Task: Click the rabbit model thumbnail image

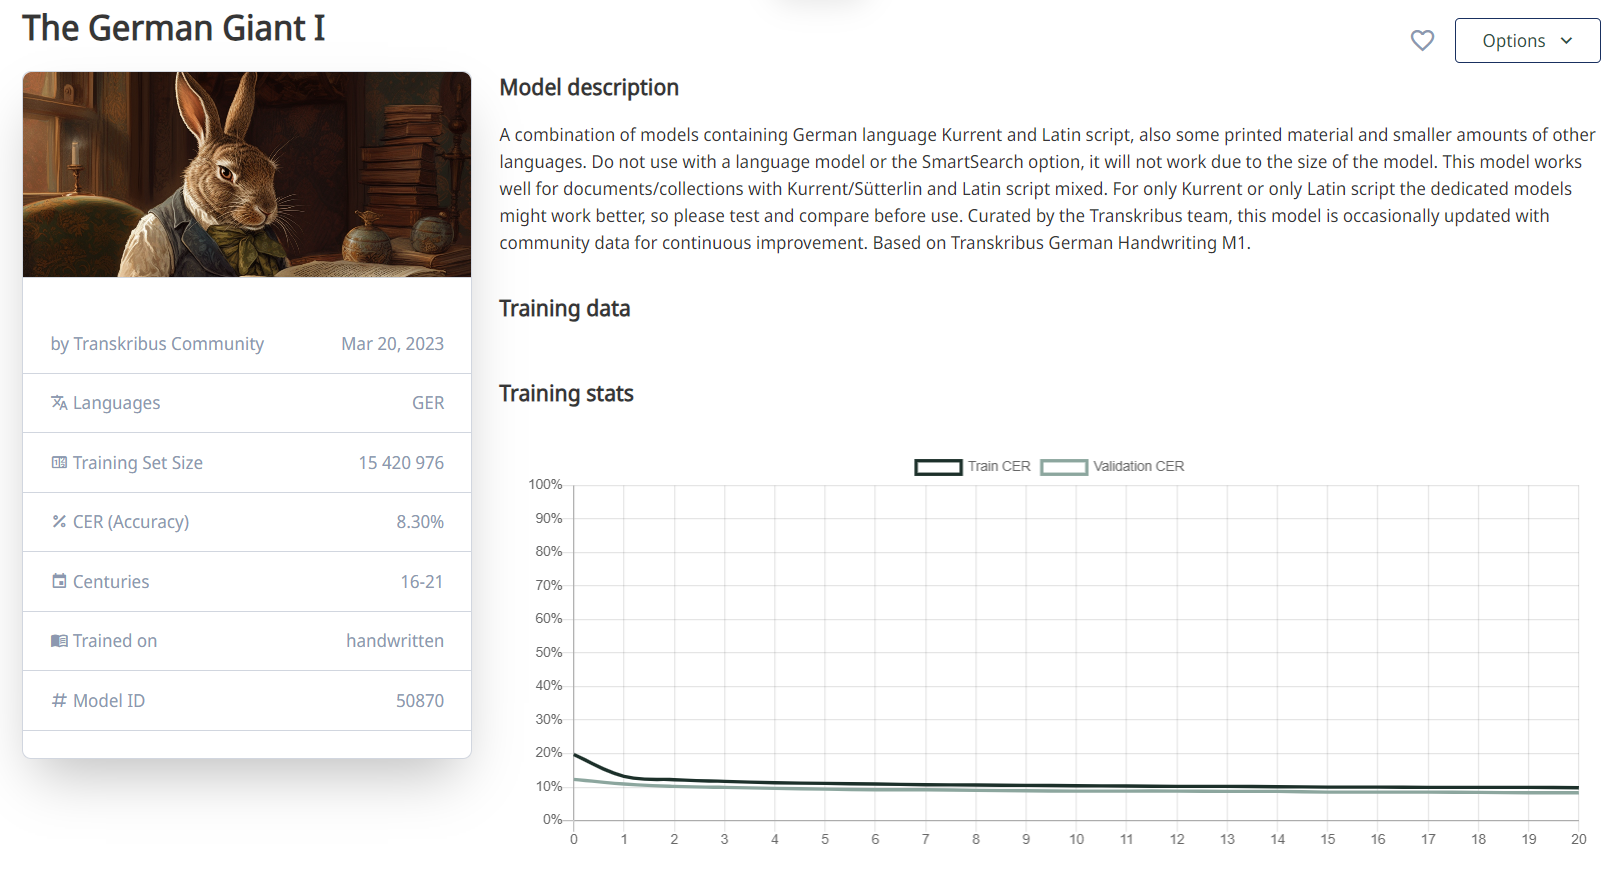Action: click(247, 174)
